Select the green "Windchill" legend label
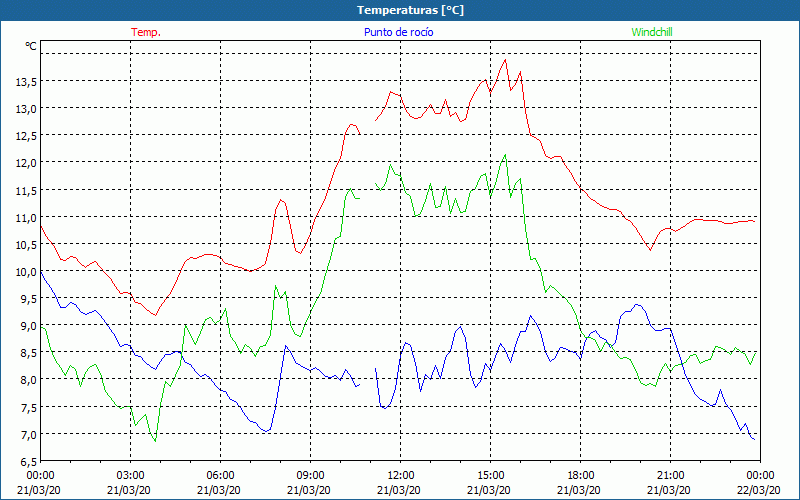 coord(652,32)
